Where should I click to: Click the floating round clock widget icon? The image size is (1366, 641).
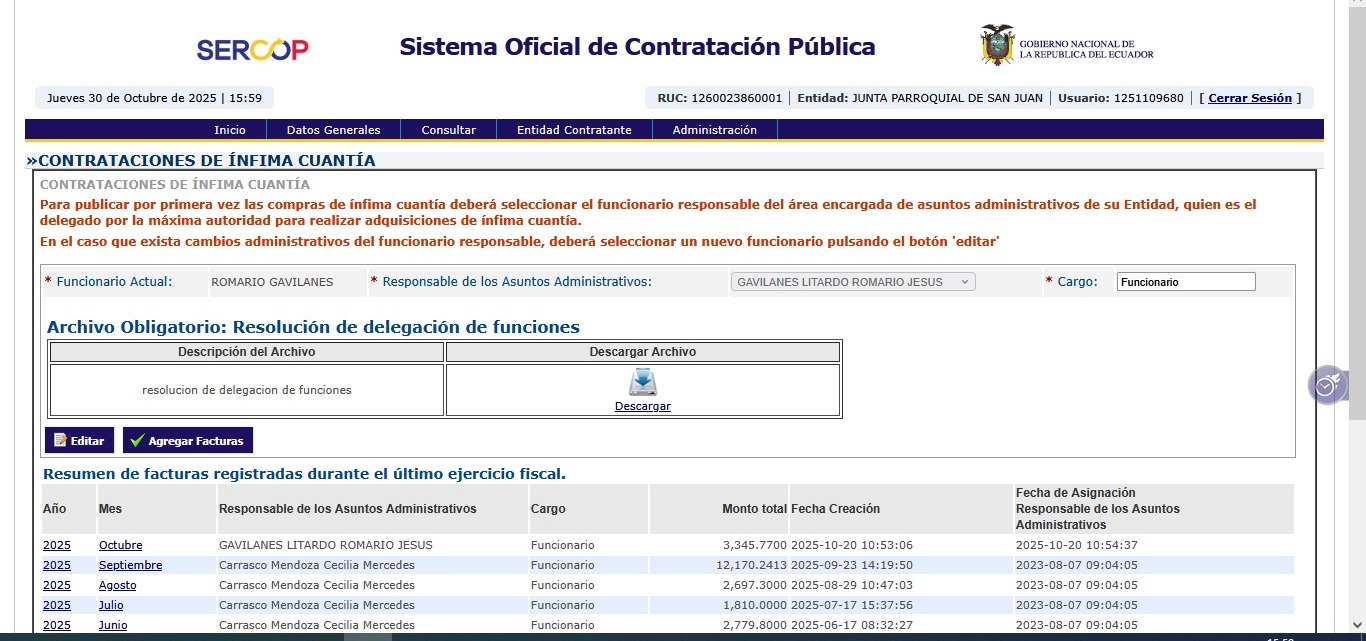point(1326,385)
